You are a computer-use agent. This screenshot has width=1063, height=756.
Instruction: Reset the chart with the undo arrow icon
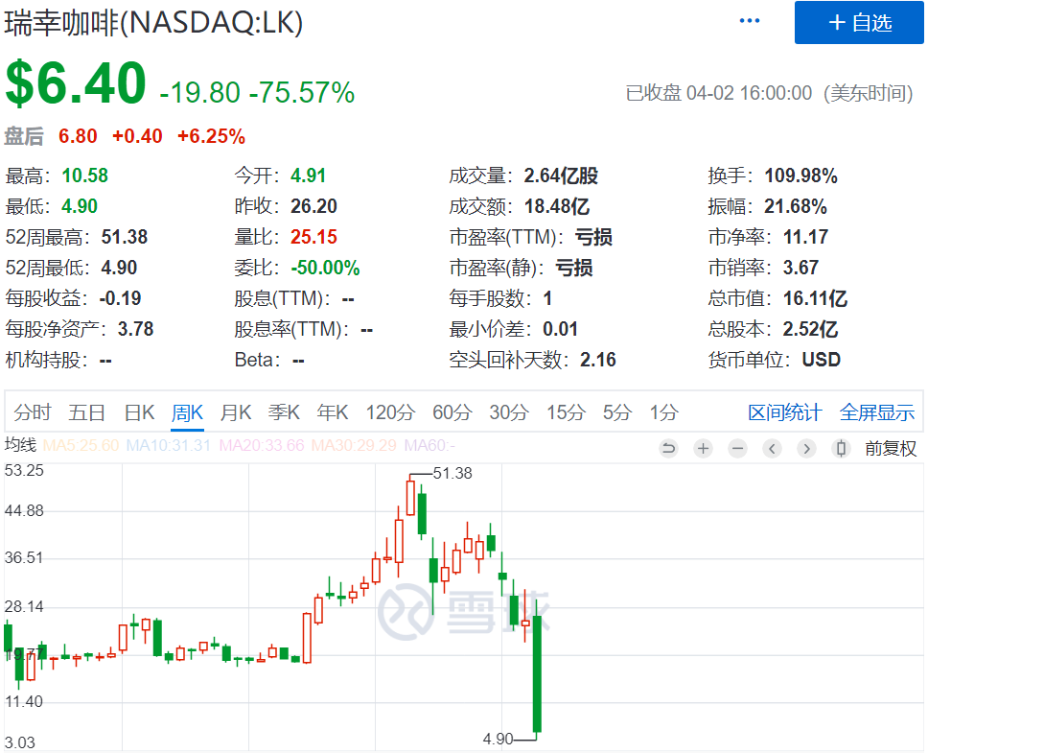pos(668,448)
